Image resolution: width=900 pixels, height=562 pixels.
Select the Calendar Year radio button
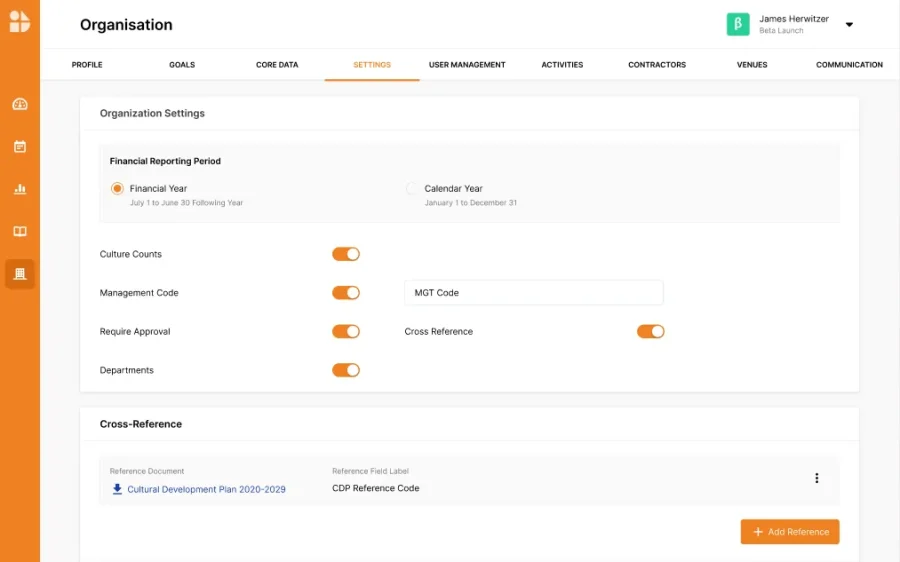pyautogui.click(x=412, y=188)
